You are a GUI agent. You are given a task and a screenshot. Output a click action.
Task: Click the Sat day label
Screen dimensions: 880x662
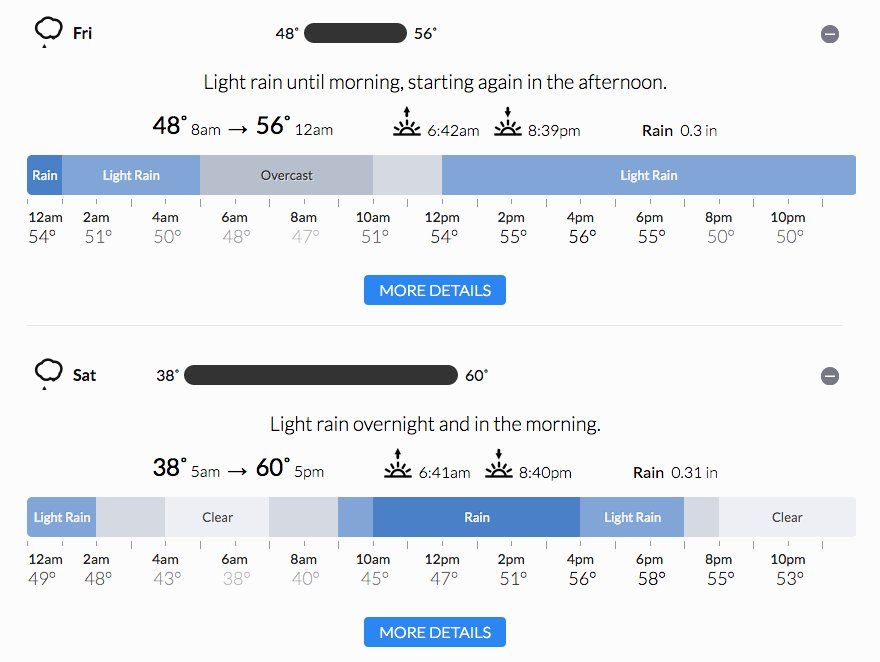(85, 375)
